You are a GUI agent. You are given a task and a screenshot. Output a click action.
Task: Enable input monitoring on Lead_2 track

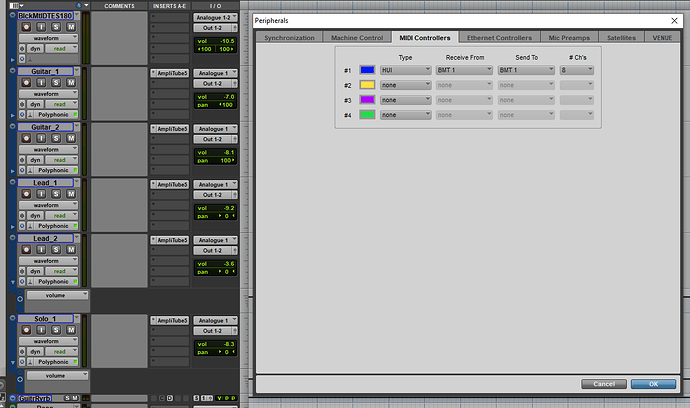(41, 250)
